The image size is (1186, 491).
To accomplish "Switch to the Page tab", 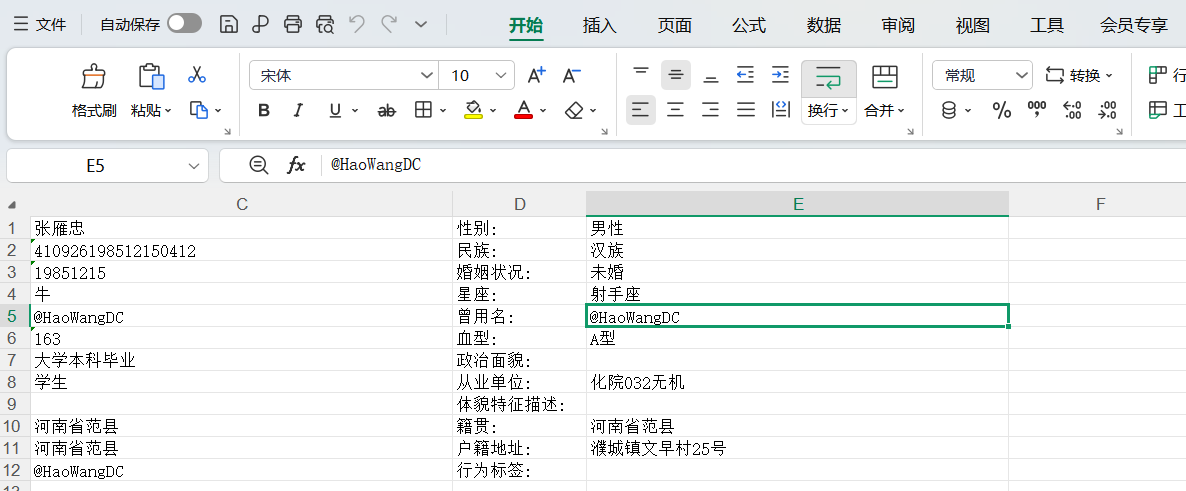I will (675, 26).
